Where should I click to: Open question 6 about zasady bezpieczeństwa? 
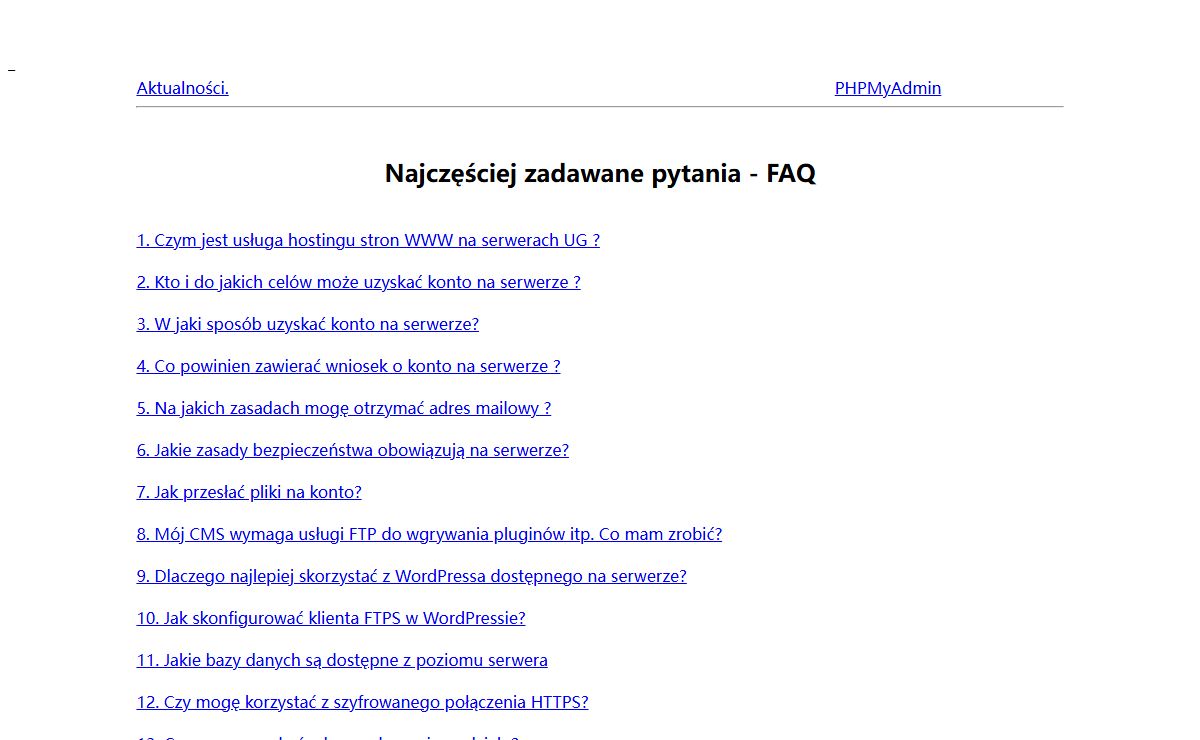click(353, 450)
